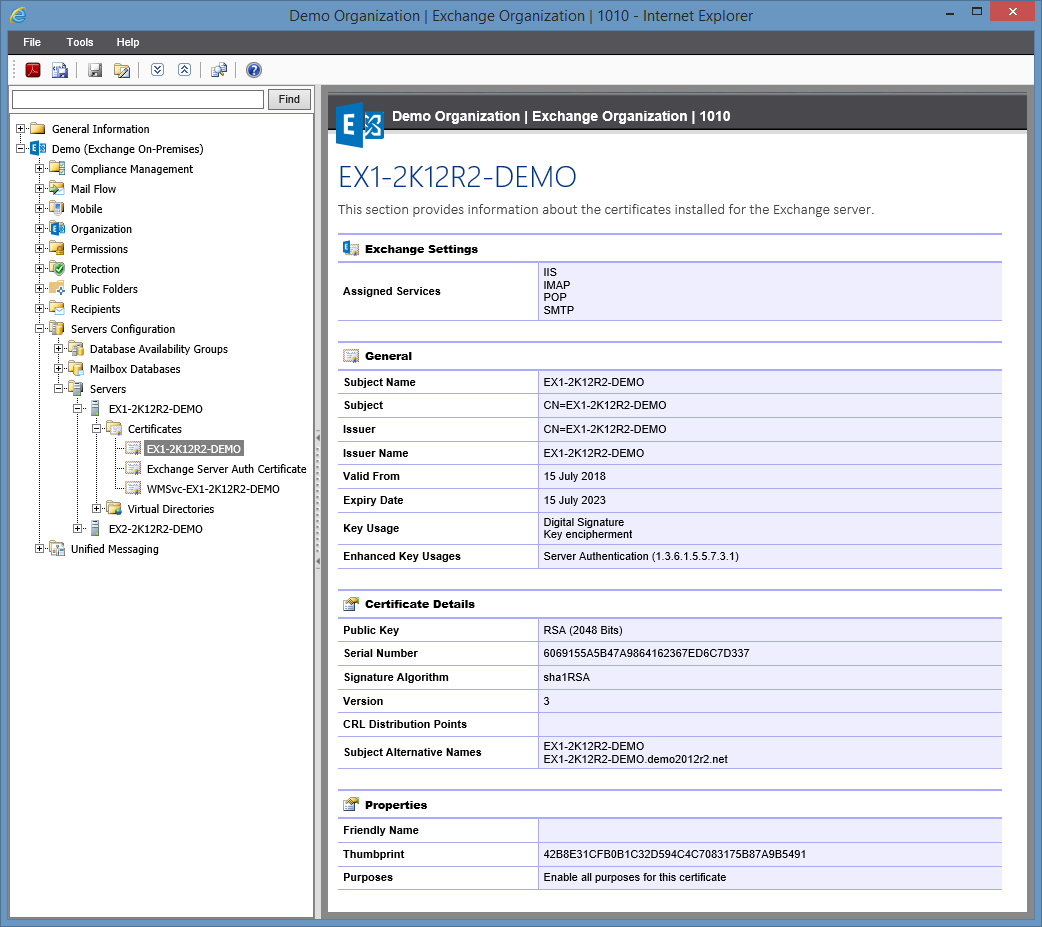Click the Find button
This screenshot has width=1042, height=927.
[289, 99]
